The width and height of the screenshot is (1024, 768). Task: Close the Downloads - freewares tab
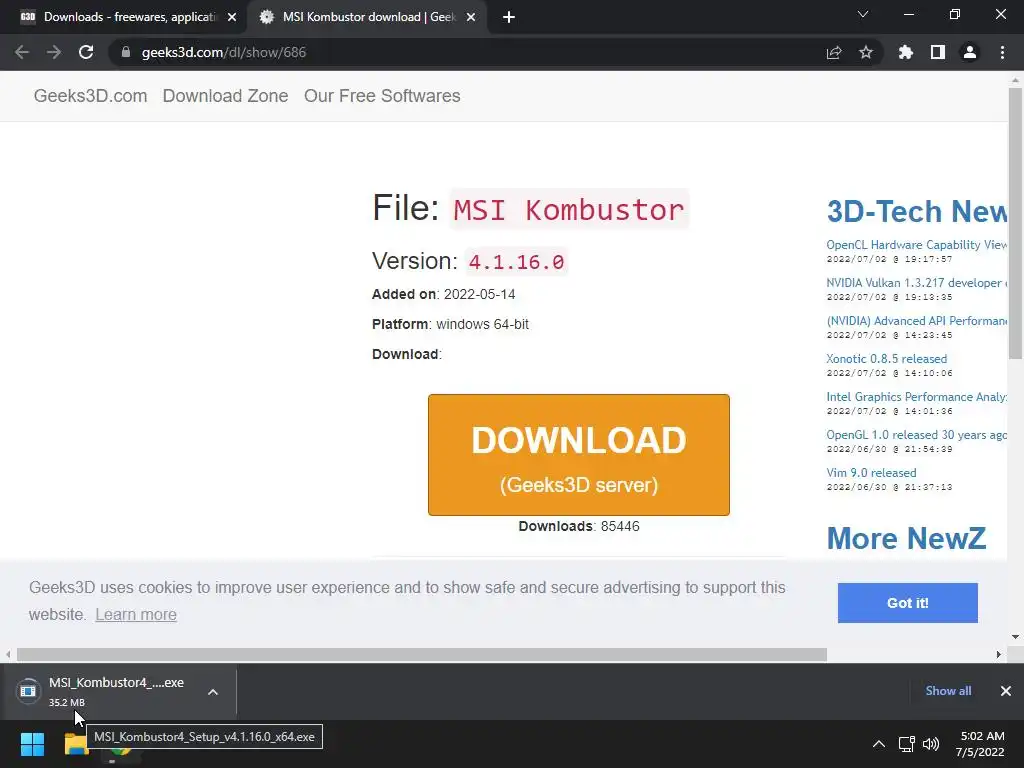232,17
